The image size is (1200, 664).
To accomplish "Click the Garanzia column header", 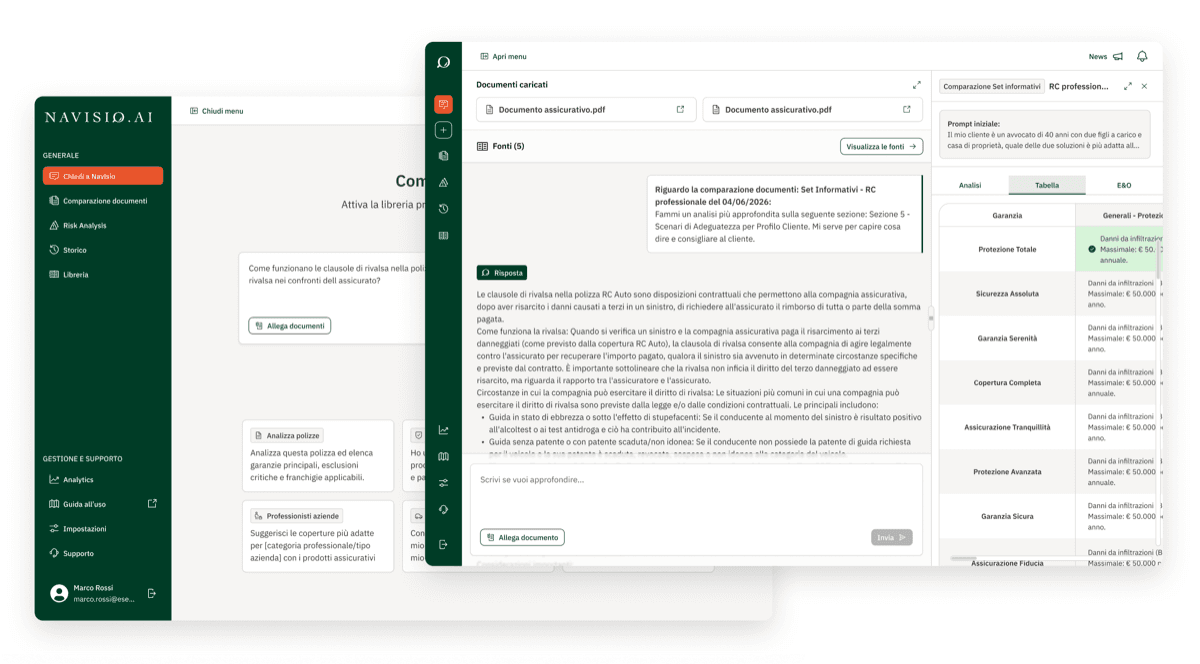I will 1007,215.
